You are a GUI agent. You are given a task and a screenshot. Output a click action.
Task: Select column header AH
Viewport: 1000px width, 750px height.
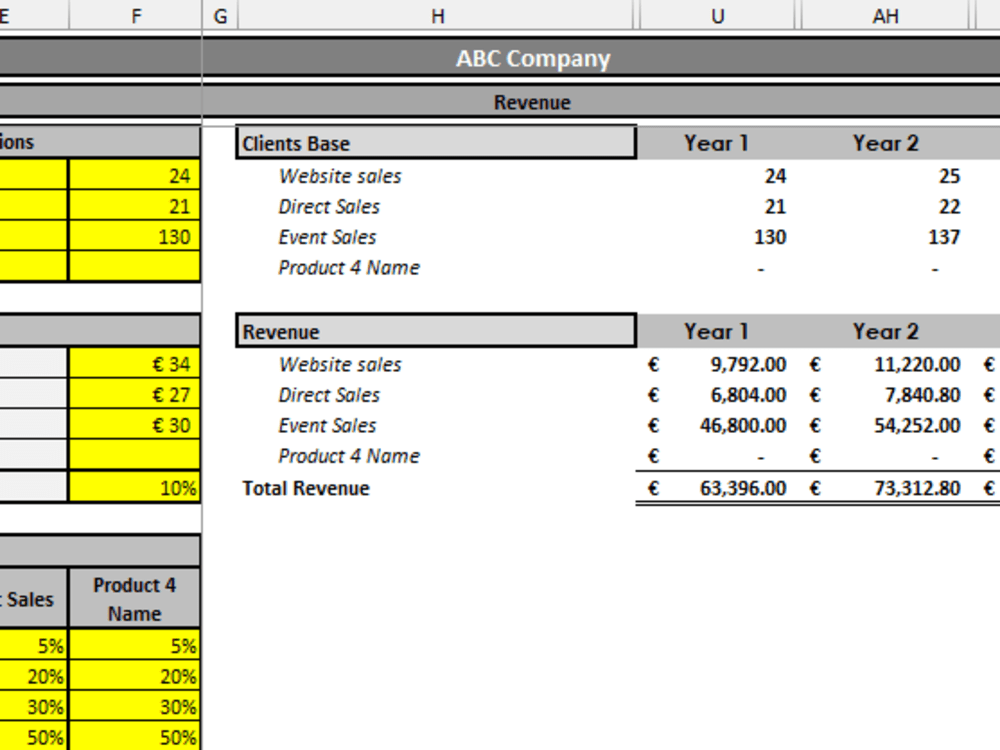(885, 15)
